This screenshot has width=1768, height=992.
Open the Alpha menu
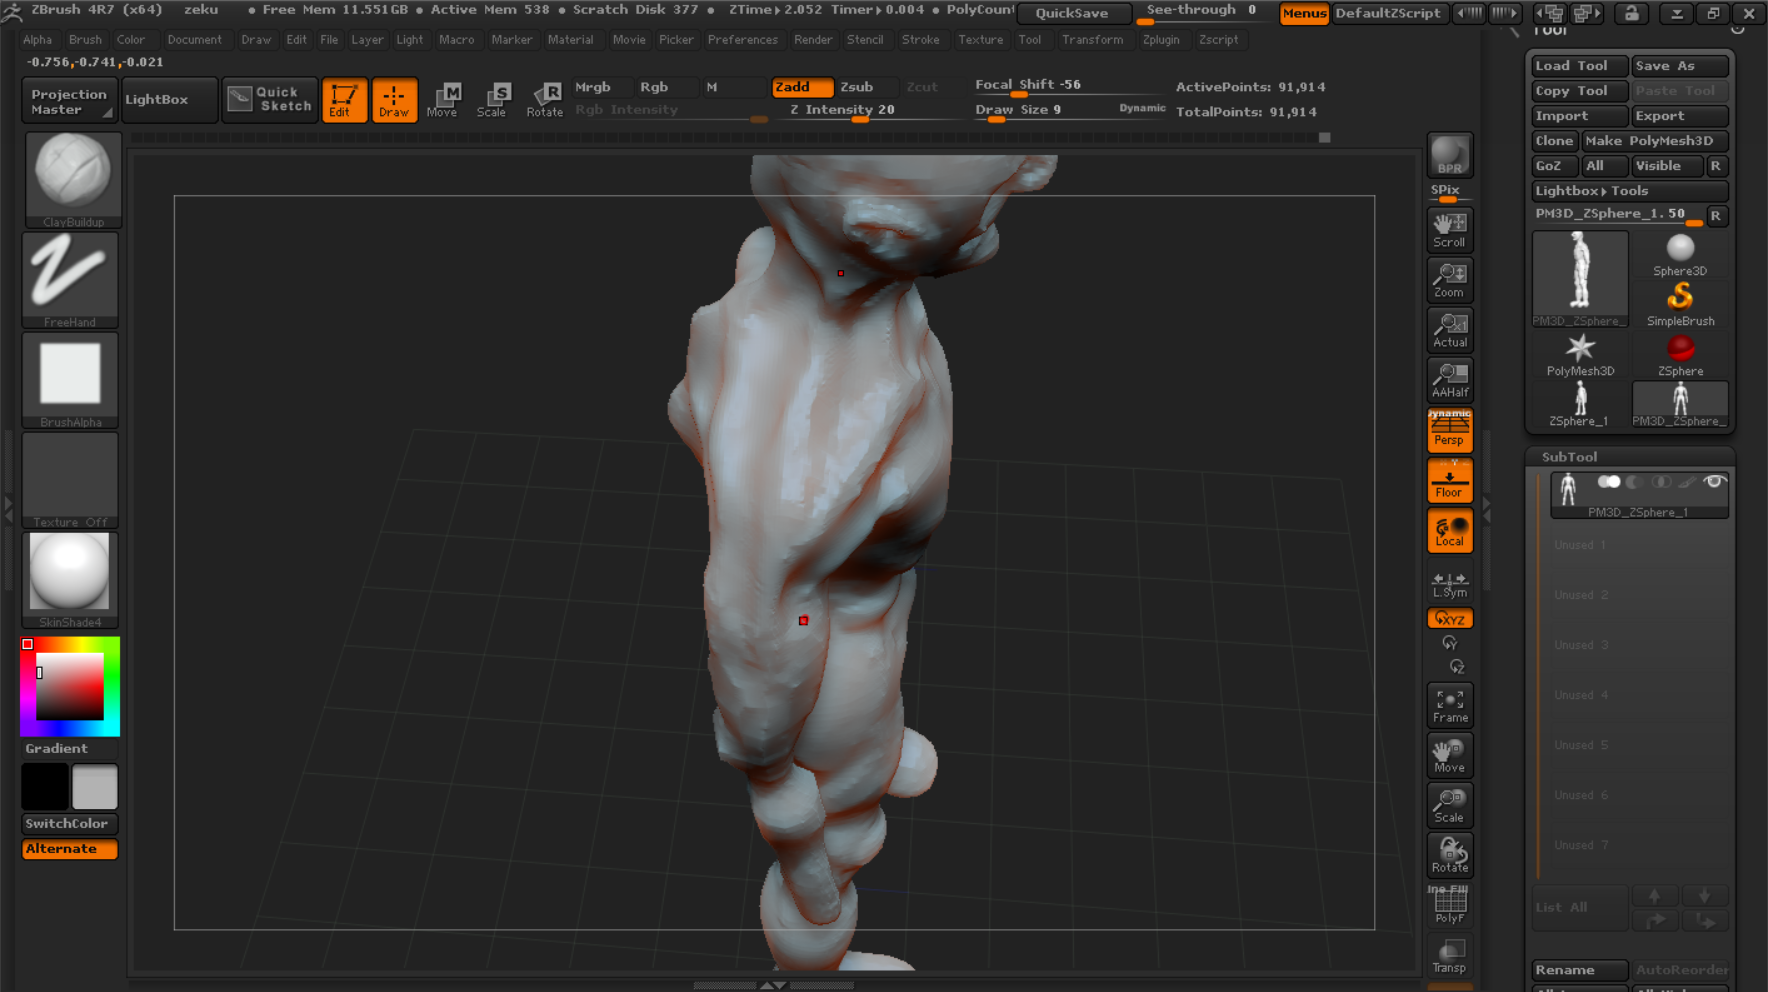click(x=37, y=40)
